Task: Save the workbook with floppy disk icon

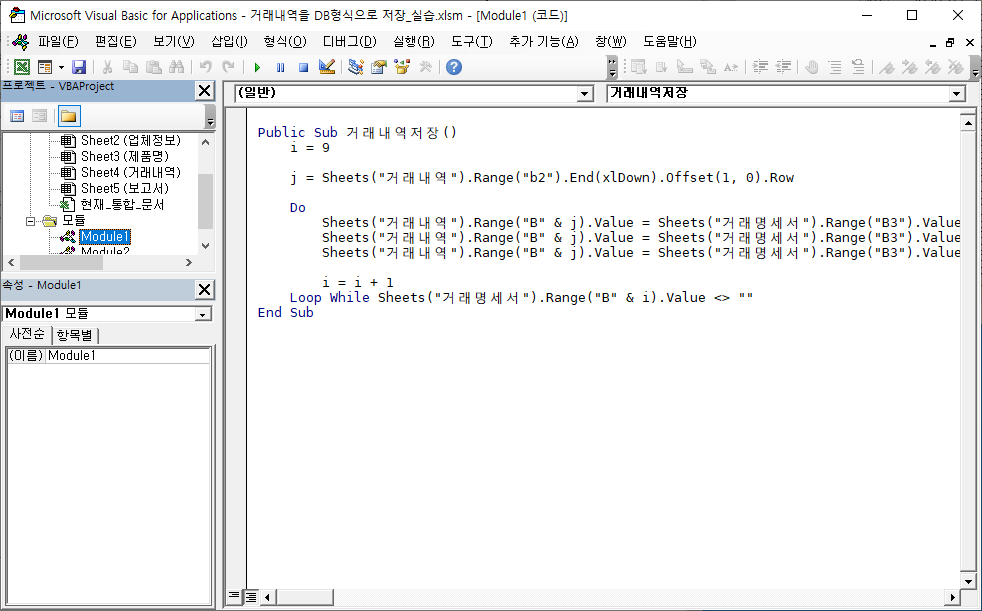Action: 79,67
